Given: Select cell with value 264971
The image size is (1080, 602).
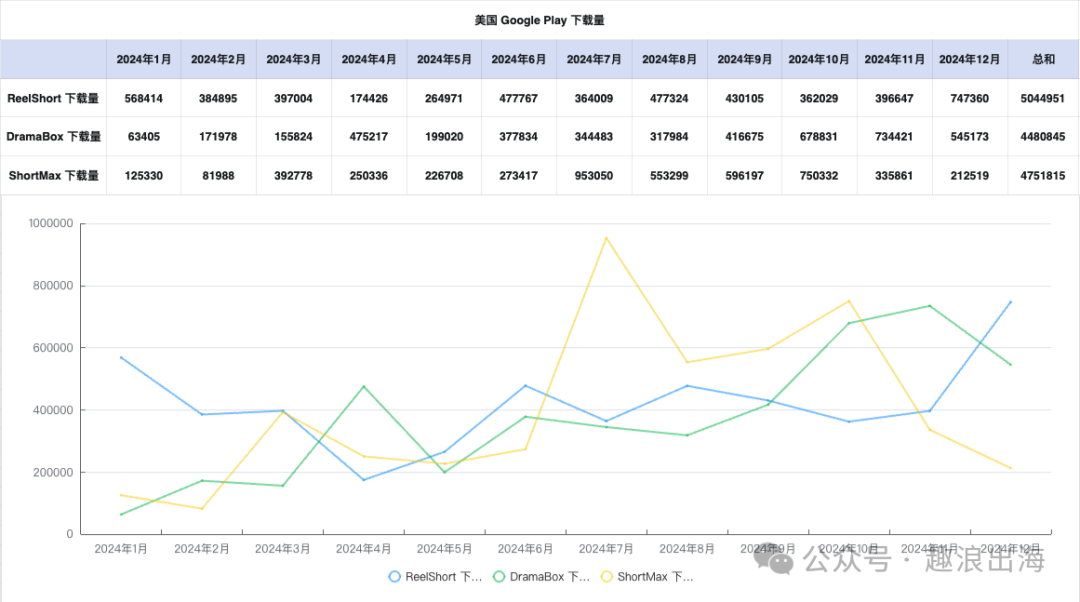Looking at the screenshot, I should (x=444, y=98).
